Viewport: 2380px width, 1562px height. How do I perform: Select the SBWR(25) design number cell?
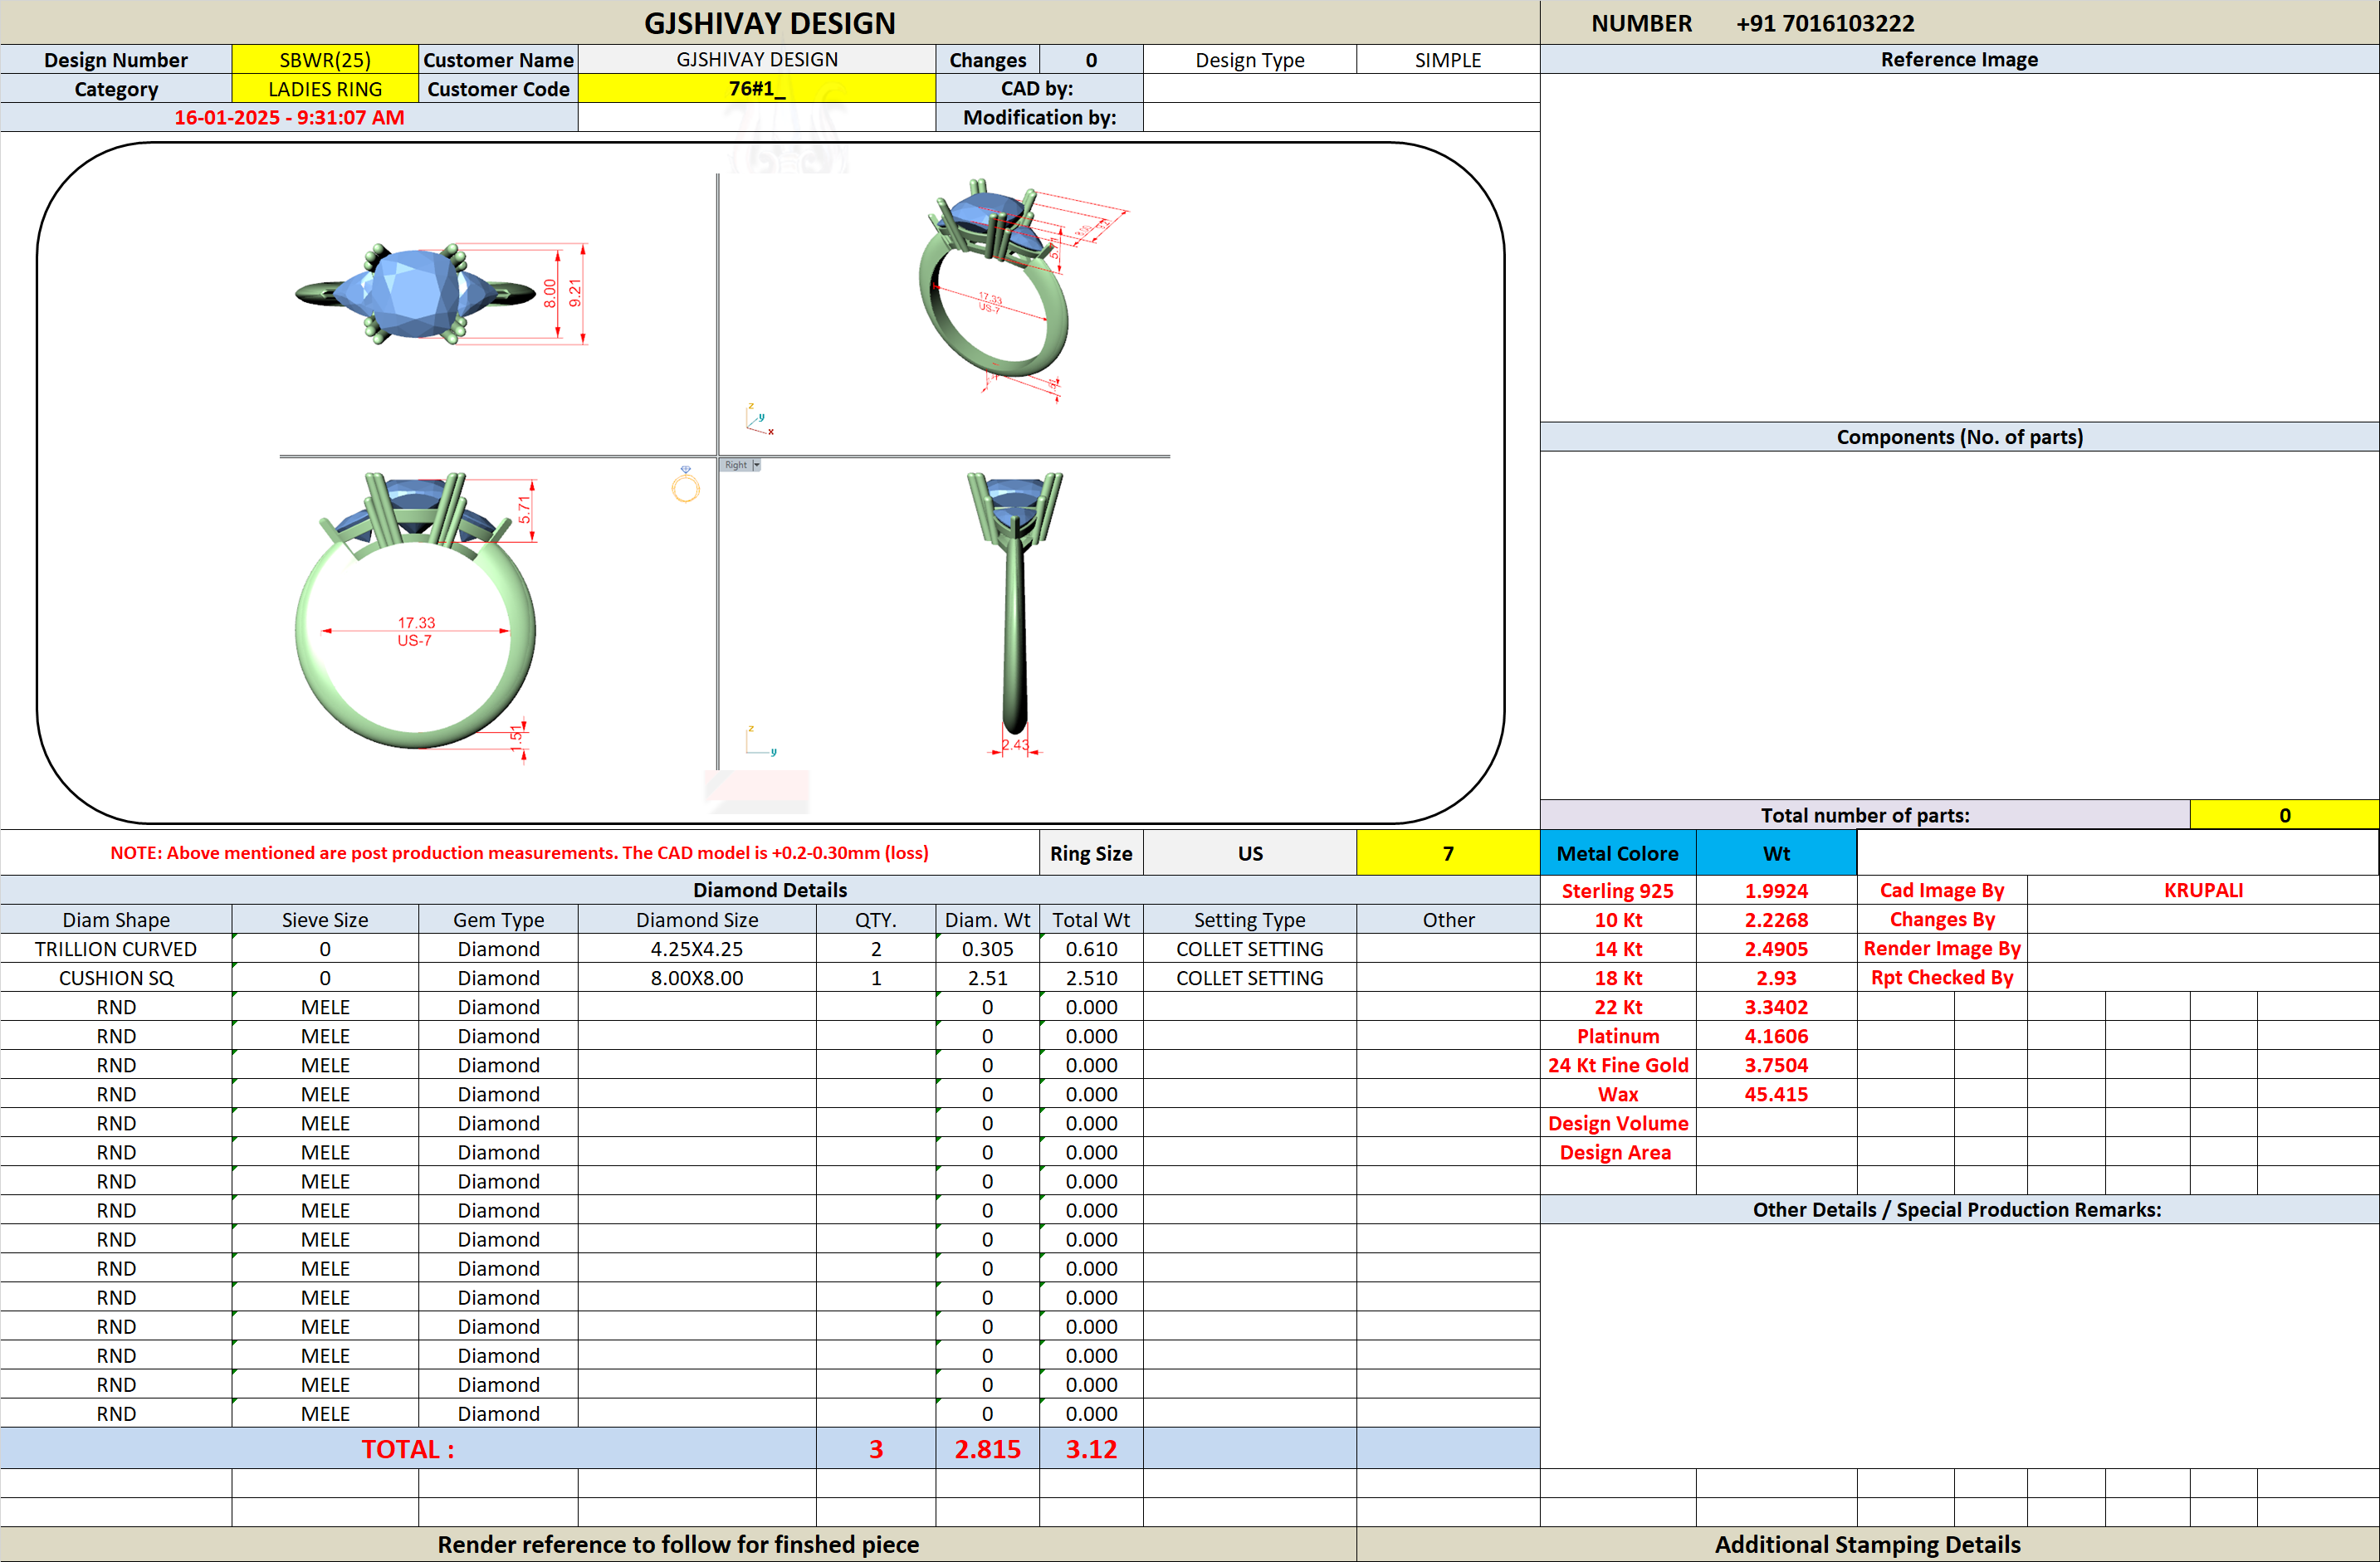(x=325, y=60)
